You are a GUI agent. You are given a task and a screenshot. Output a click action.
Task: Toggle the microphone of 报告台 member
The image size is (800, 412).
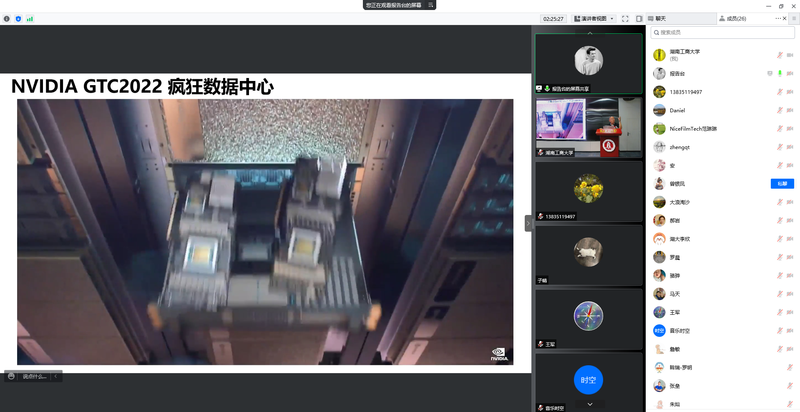point(779,74)
